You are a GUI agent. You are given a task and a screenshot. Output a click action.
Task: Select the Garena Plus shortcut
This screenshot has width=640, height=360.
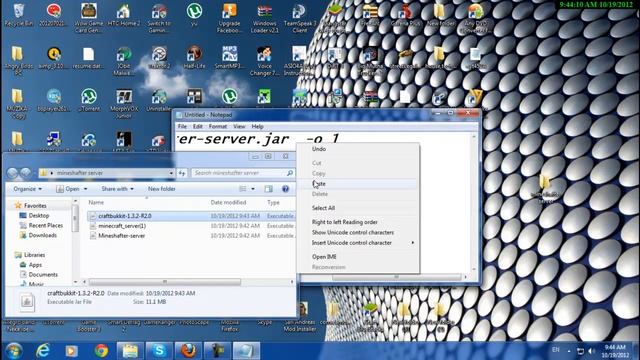[405, 16]
